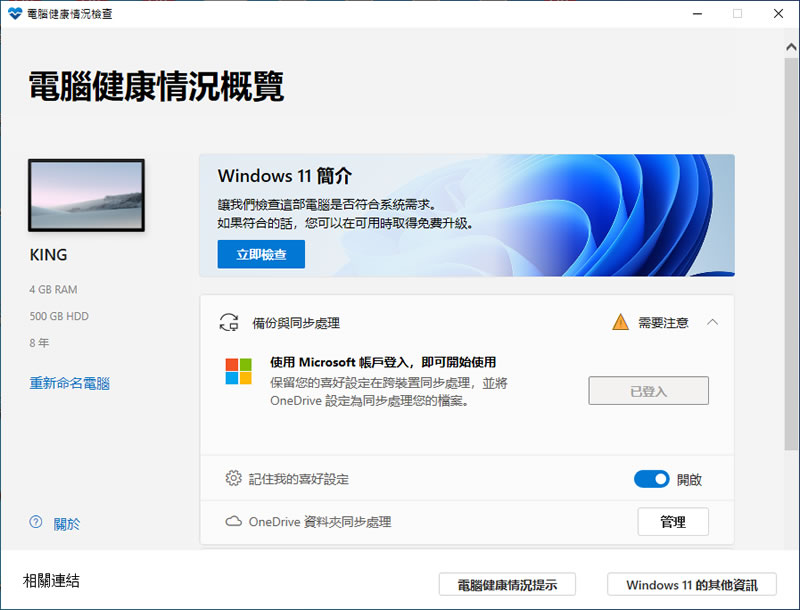This screenshot has height=610, width=800.
Task: Click the gear icon beside 記住我的喜好設定
Action: pos(233,478)
